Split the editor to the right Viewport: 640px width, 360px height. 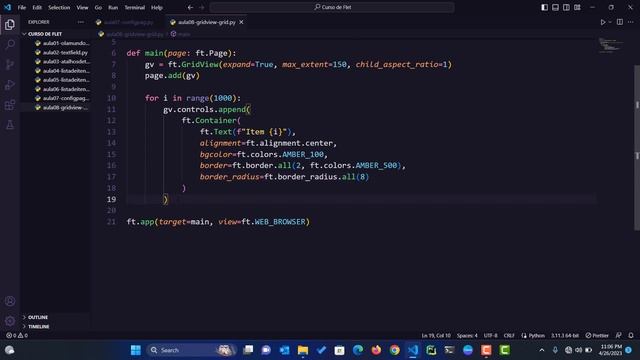(x=620, y=22)
